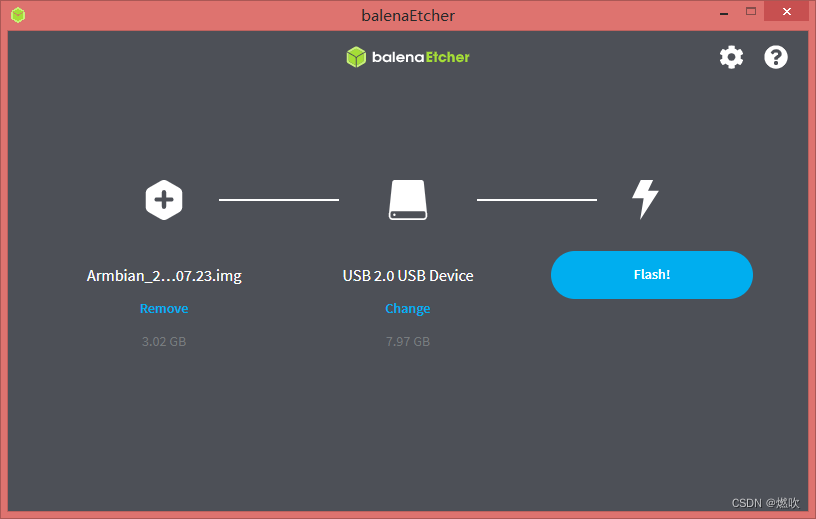Change the selected USB target drive
Screen dimensions: 816x519
pyautogui.click(x=407, y=309)
